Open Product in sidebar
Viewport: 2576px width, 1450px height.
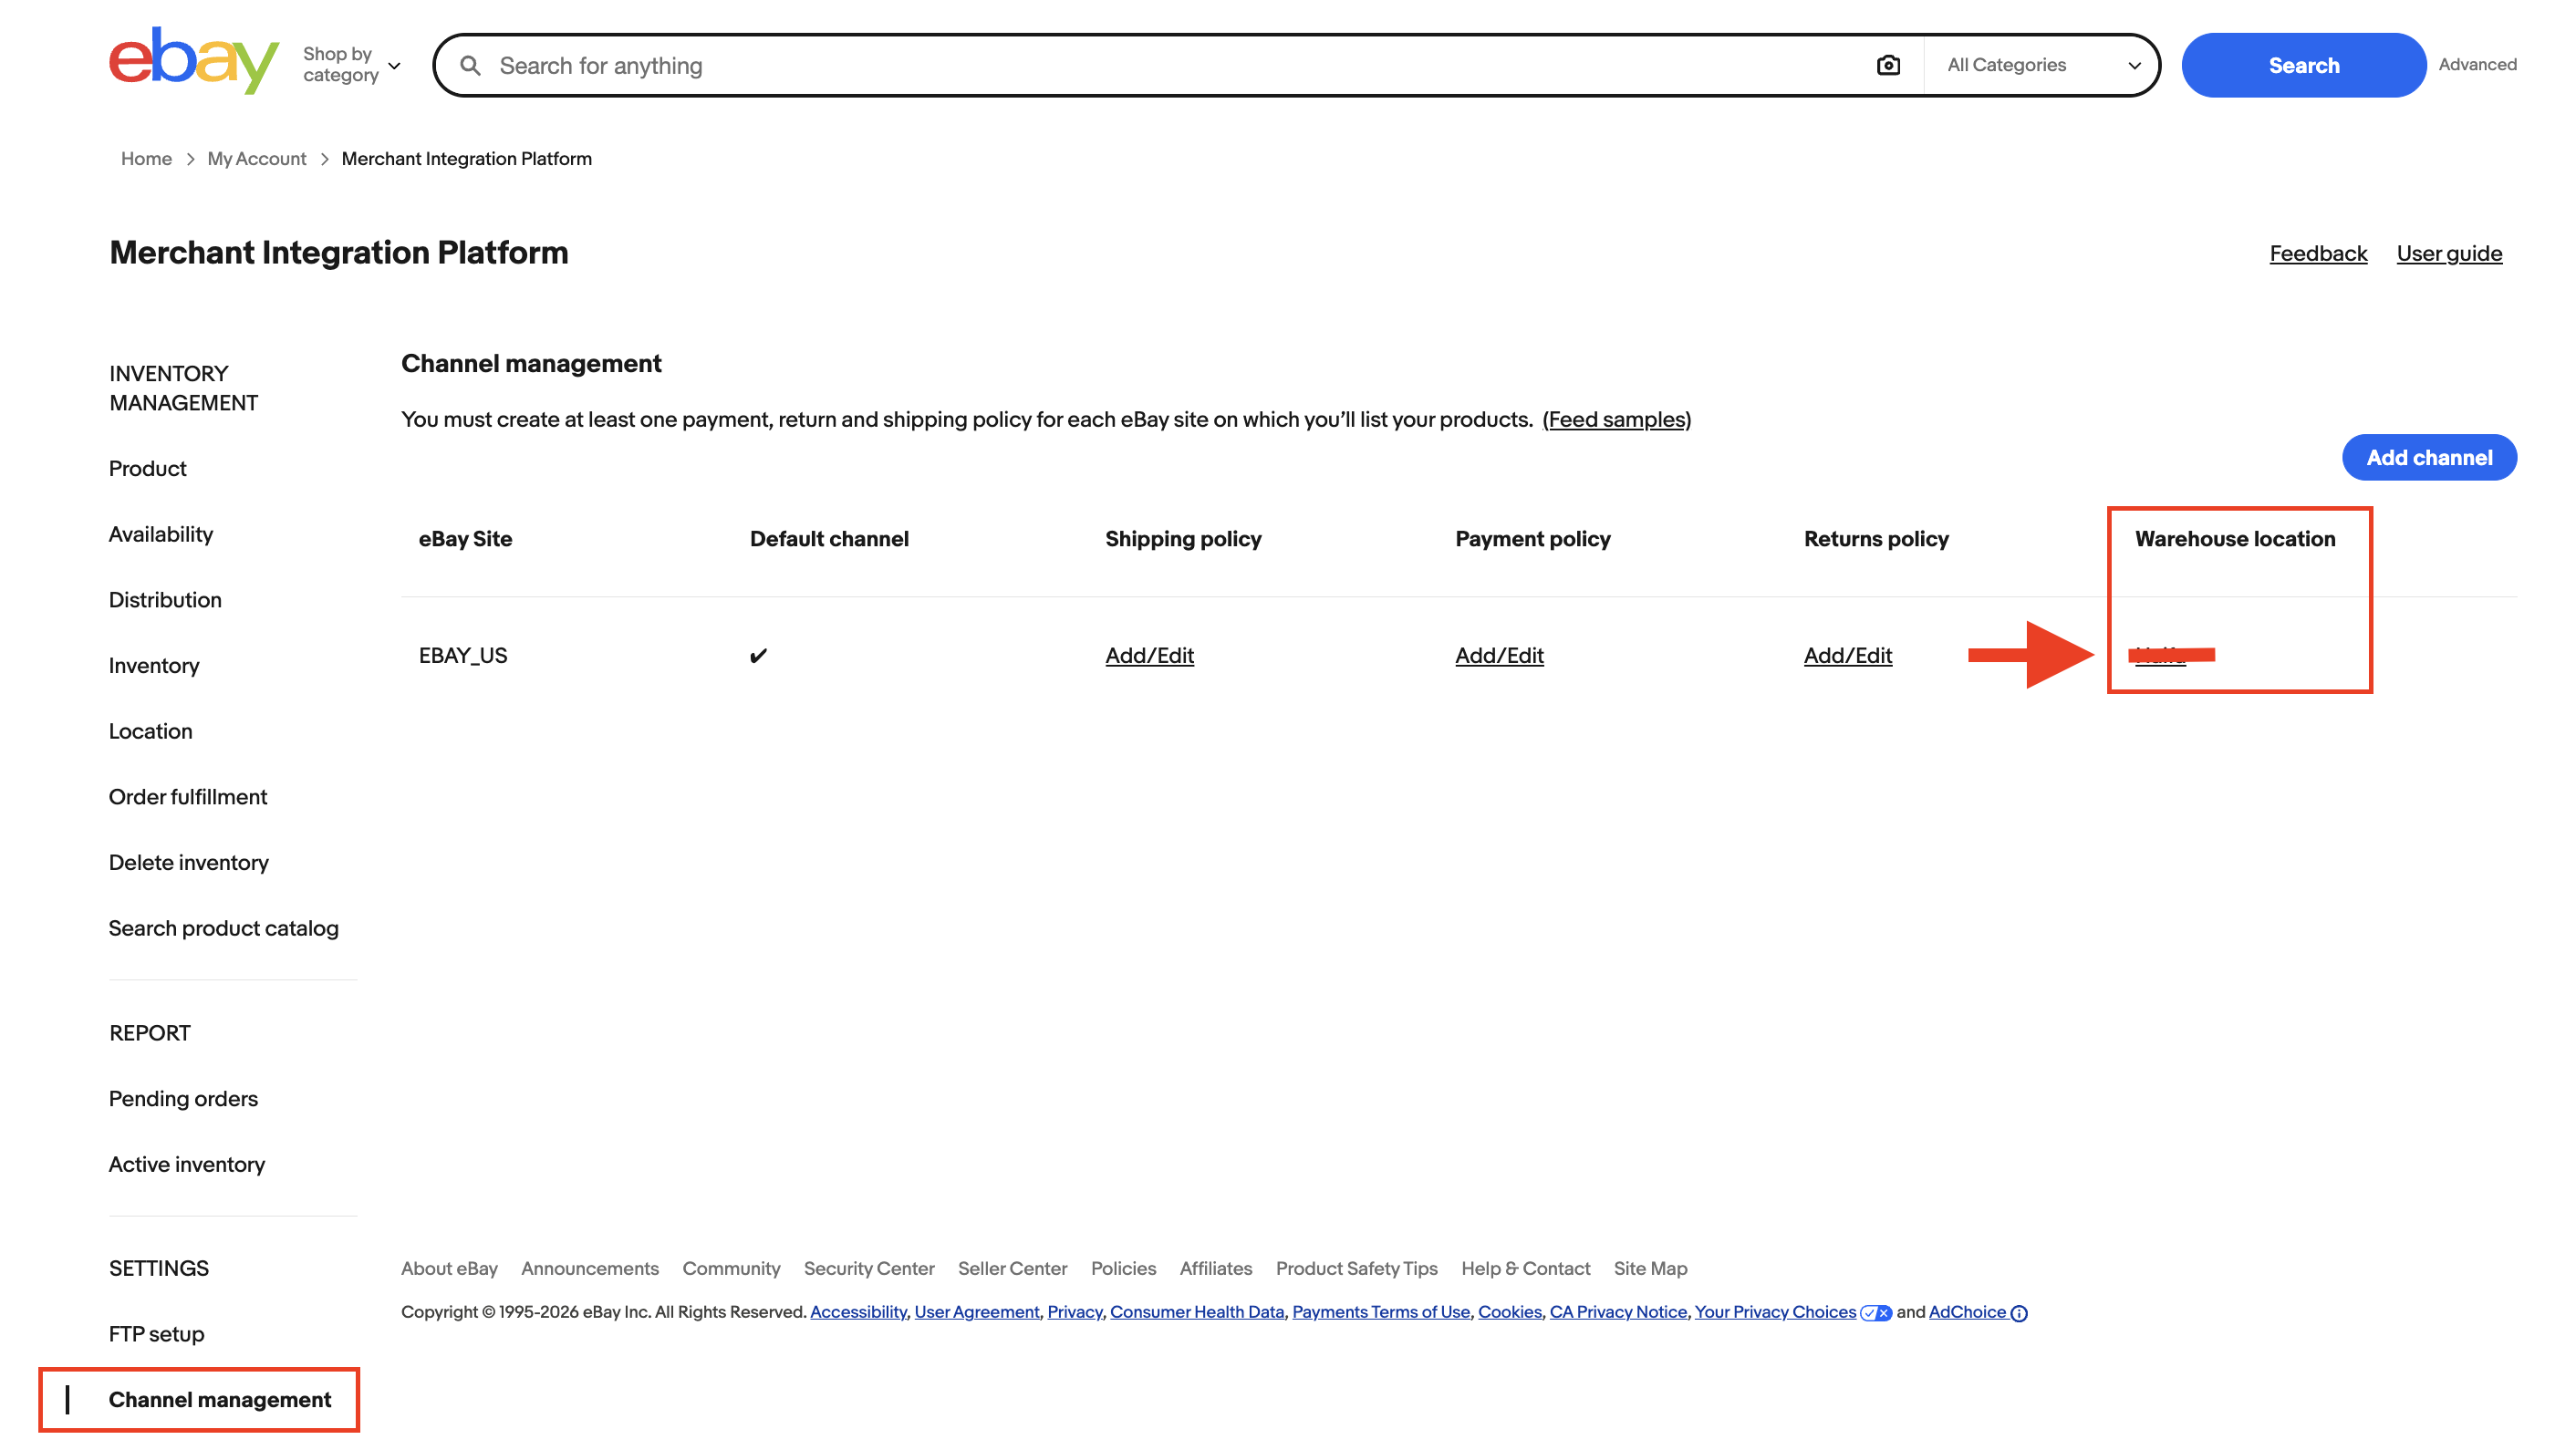pyautogui.click(x=147, y=469)
